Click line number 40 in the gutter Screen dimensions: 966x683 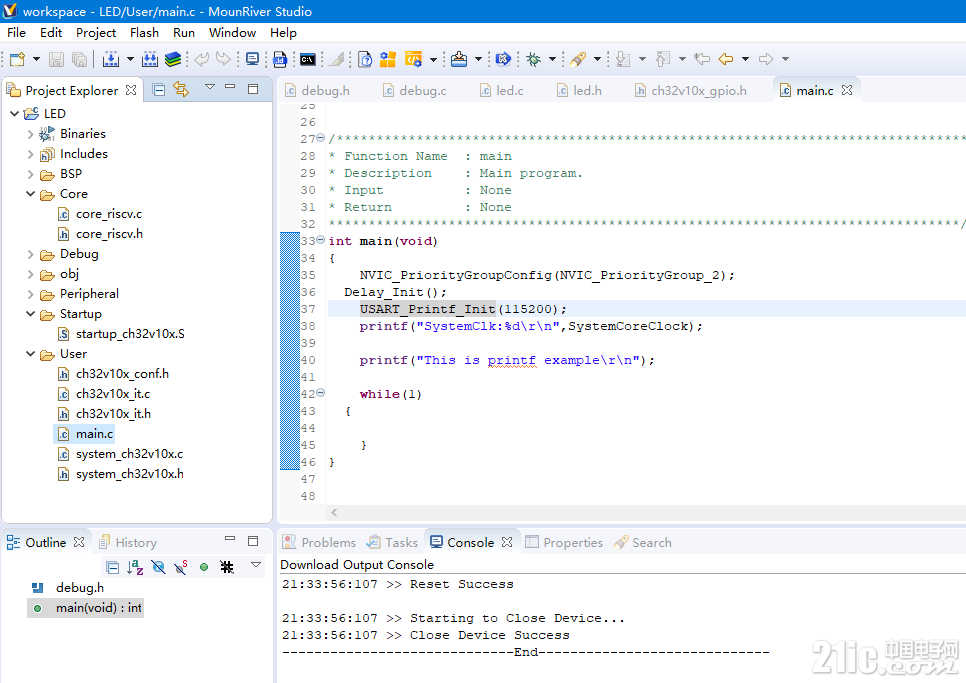coord(308,360)
